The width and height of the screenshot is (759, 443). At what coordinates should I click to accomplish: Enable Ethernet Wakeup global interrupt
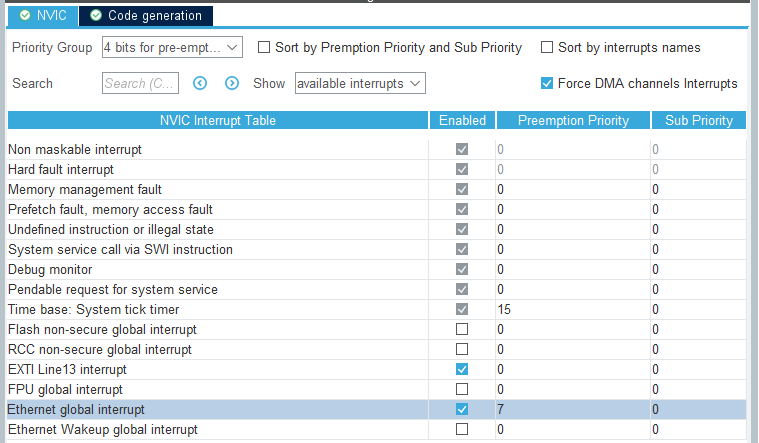point(461,429)
